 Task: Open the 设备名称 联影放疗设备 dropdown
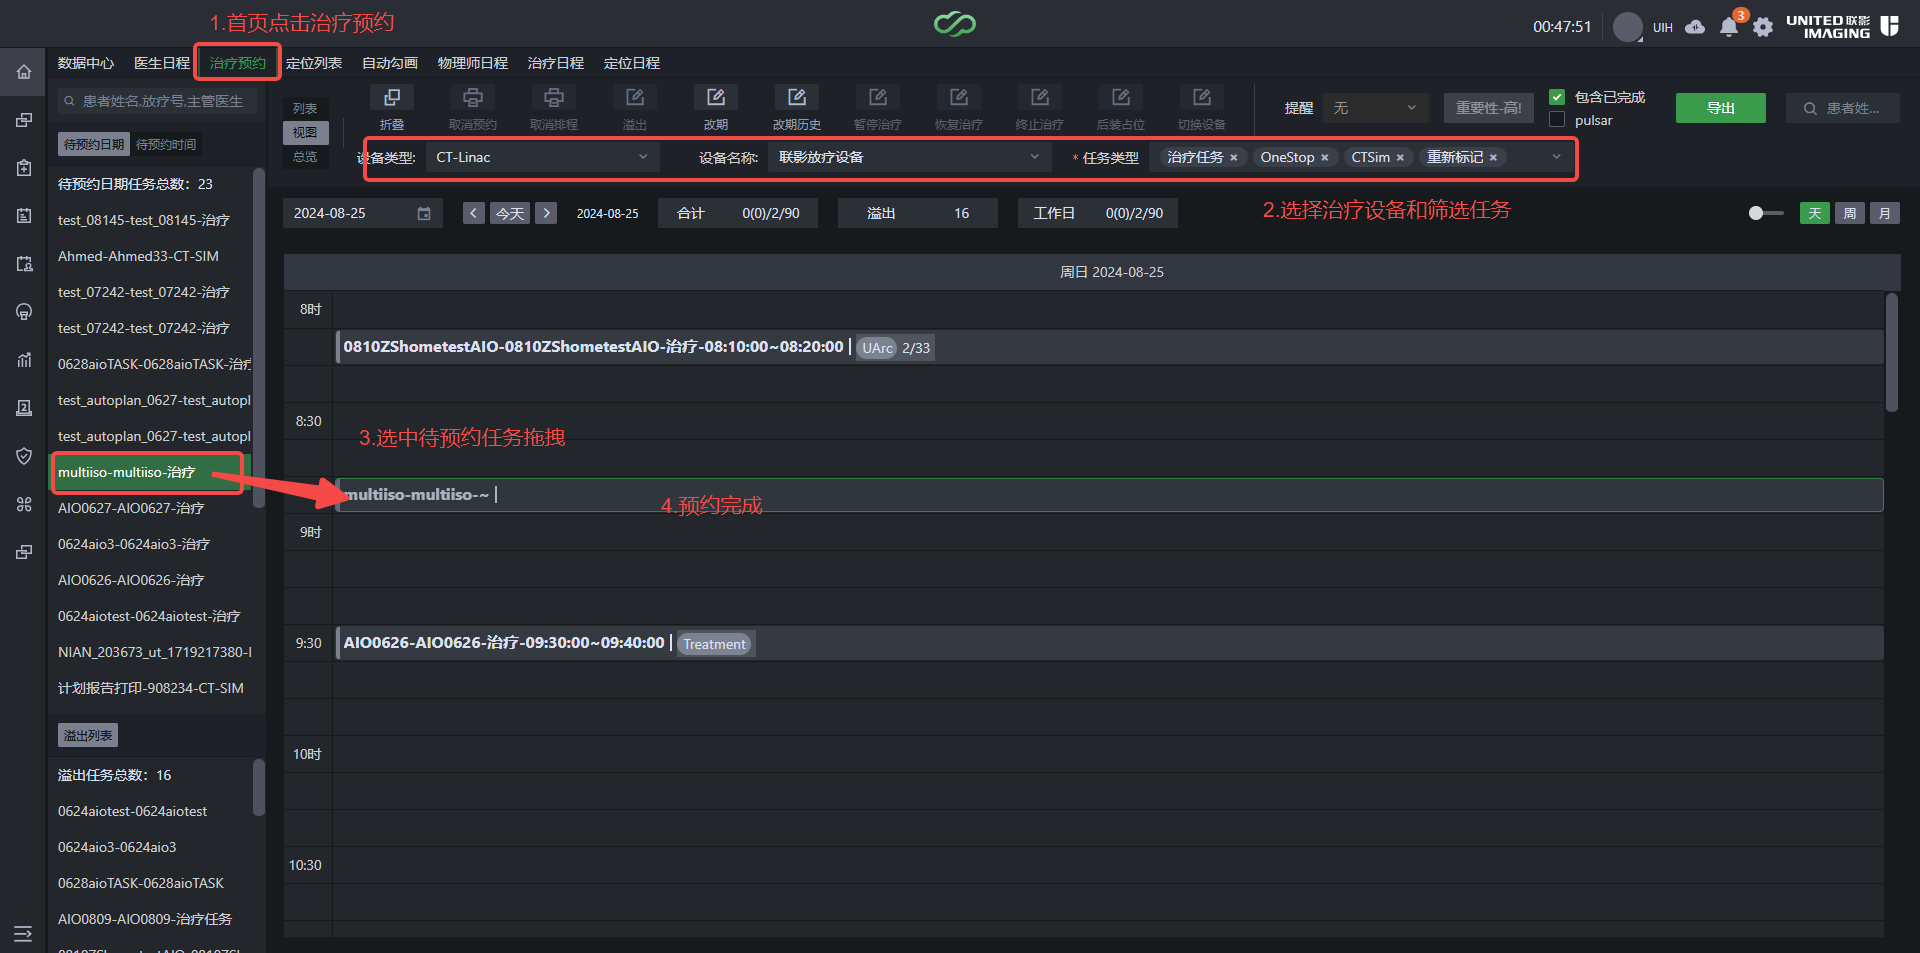(909, 157)
